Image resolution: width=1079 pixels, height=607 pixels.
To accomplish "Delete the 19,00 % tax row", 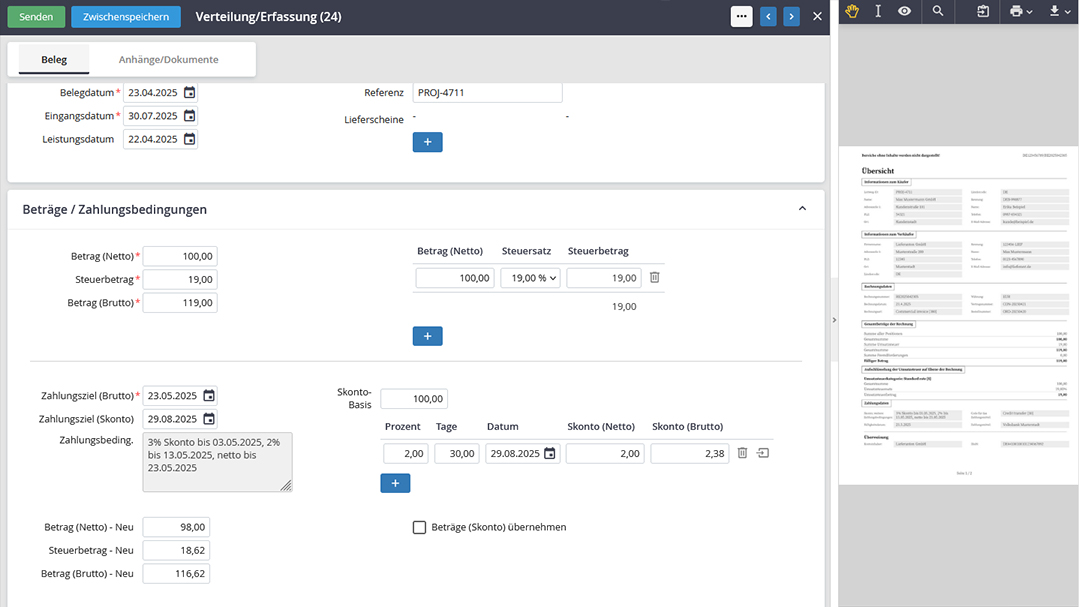I will click(x=654, y=278).
